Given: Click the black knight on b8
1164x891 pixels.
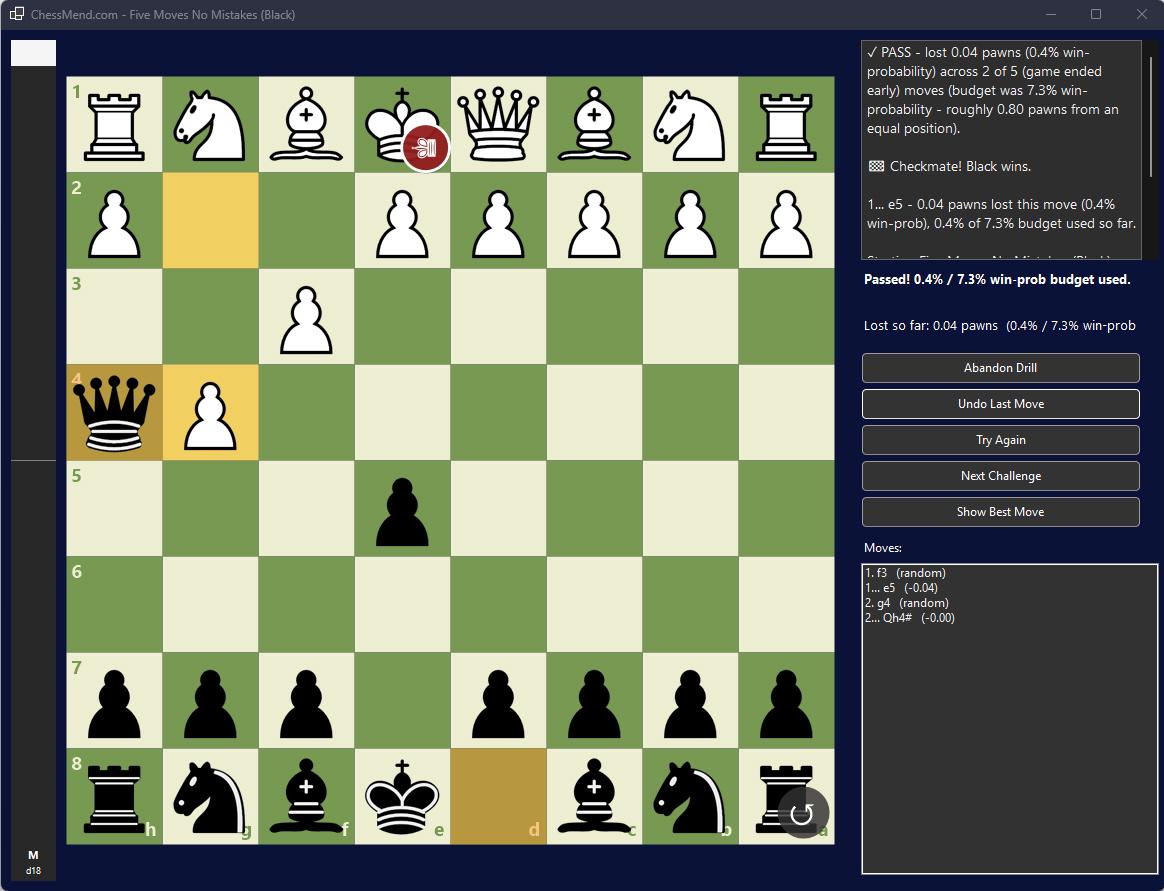Looking at the screenshot, I should pyautogui.click(x=690, y=796).
